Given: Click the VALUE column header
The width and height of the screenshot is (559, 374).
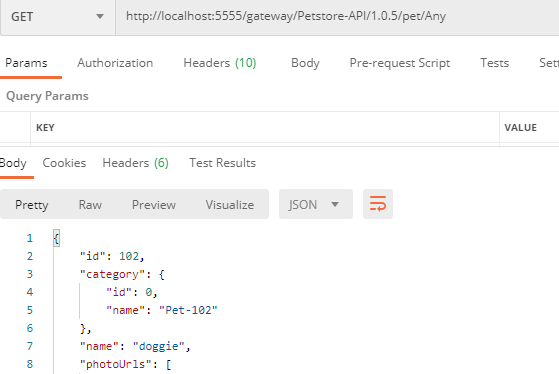Looking at the screenshot, I should [x=520, y=128].
